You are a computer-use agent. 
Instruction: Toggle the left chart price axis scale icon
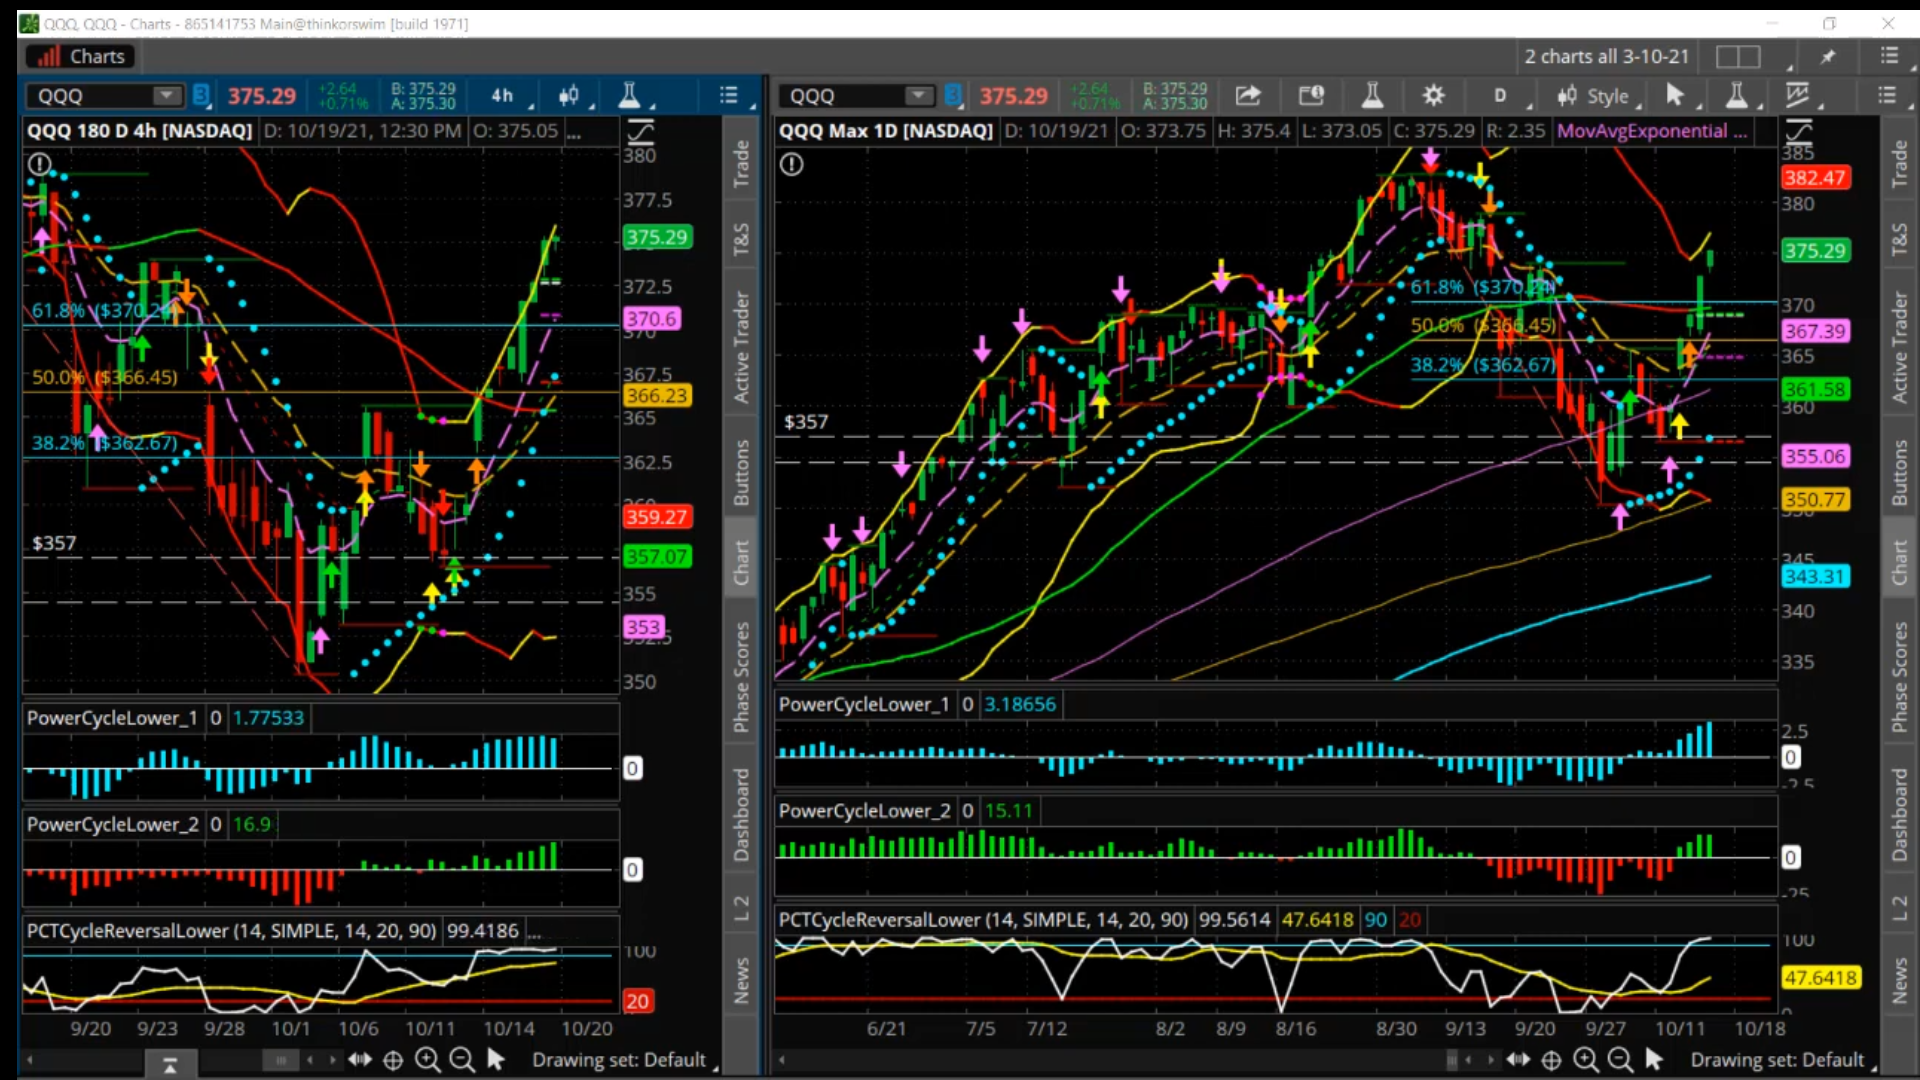[640, 131]
